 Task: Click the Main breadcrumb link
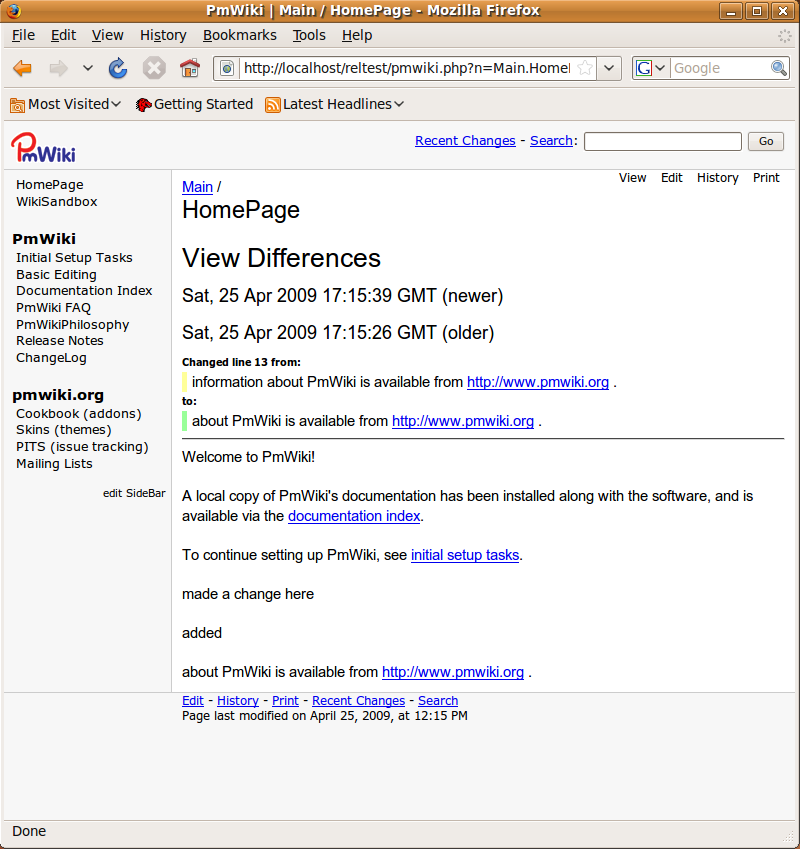(x=197, y=187)
